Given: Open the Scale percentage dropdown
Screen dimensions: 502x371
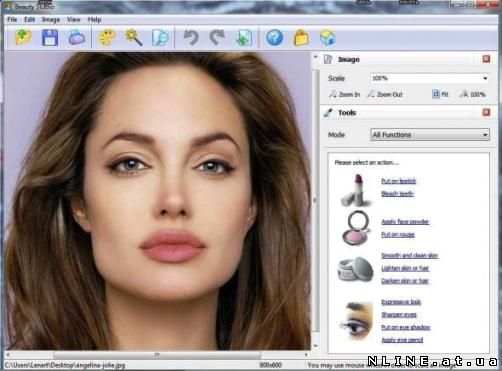Looking at the screenshot, I should pos(430,78).
